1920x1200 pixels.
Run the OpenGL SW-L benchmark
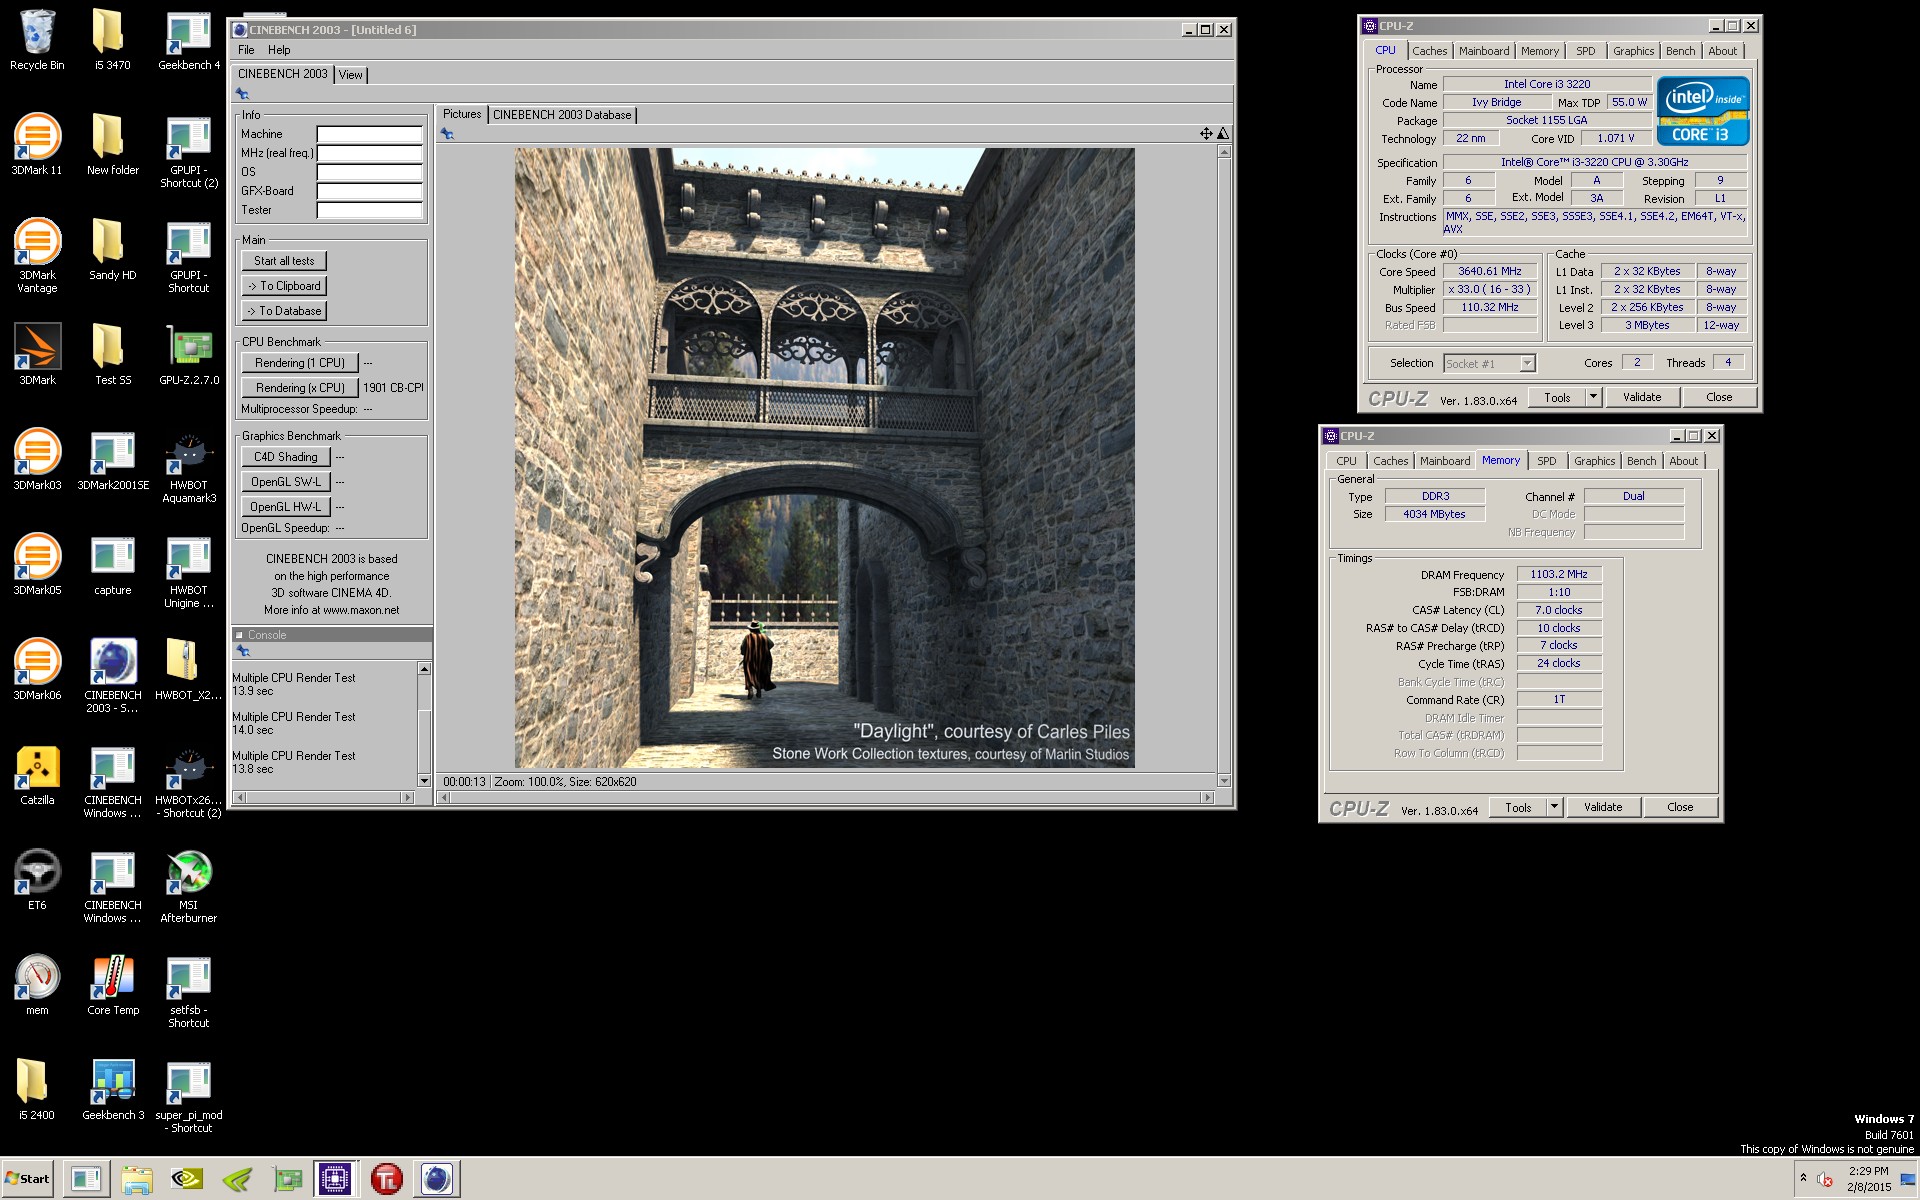coord(285,482)
